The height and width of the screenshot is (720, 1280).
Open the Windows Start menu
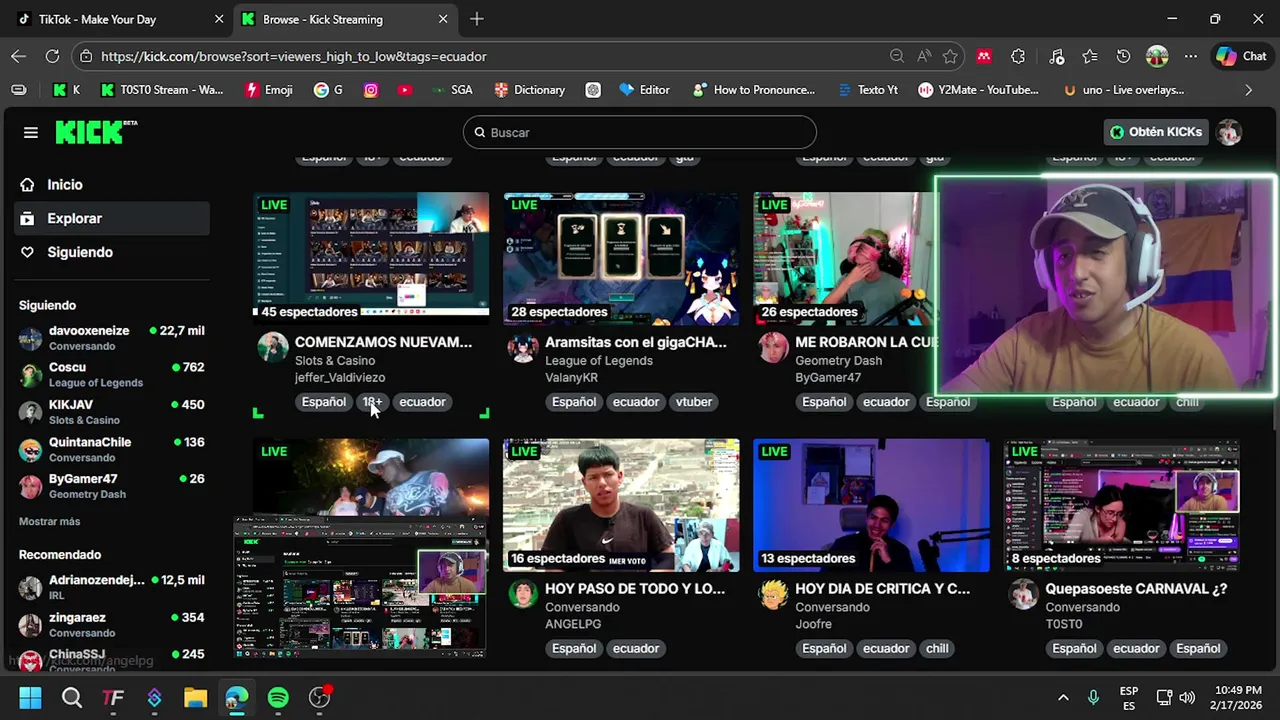[30, 697]
